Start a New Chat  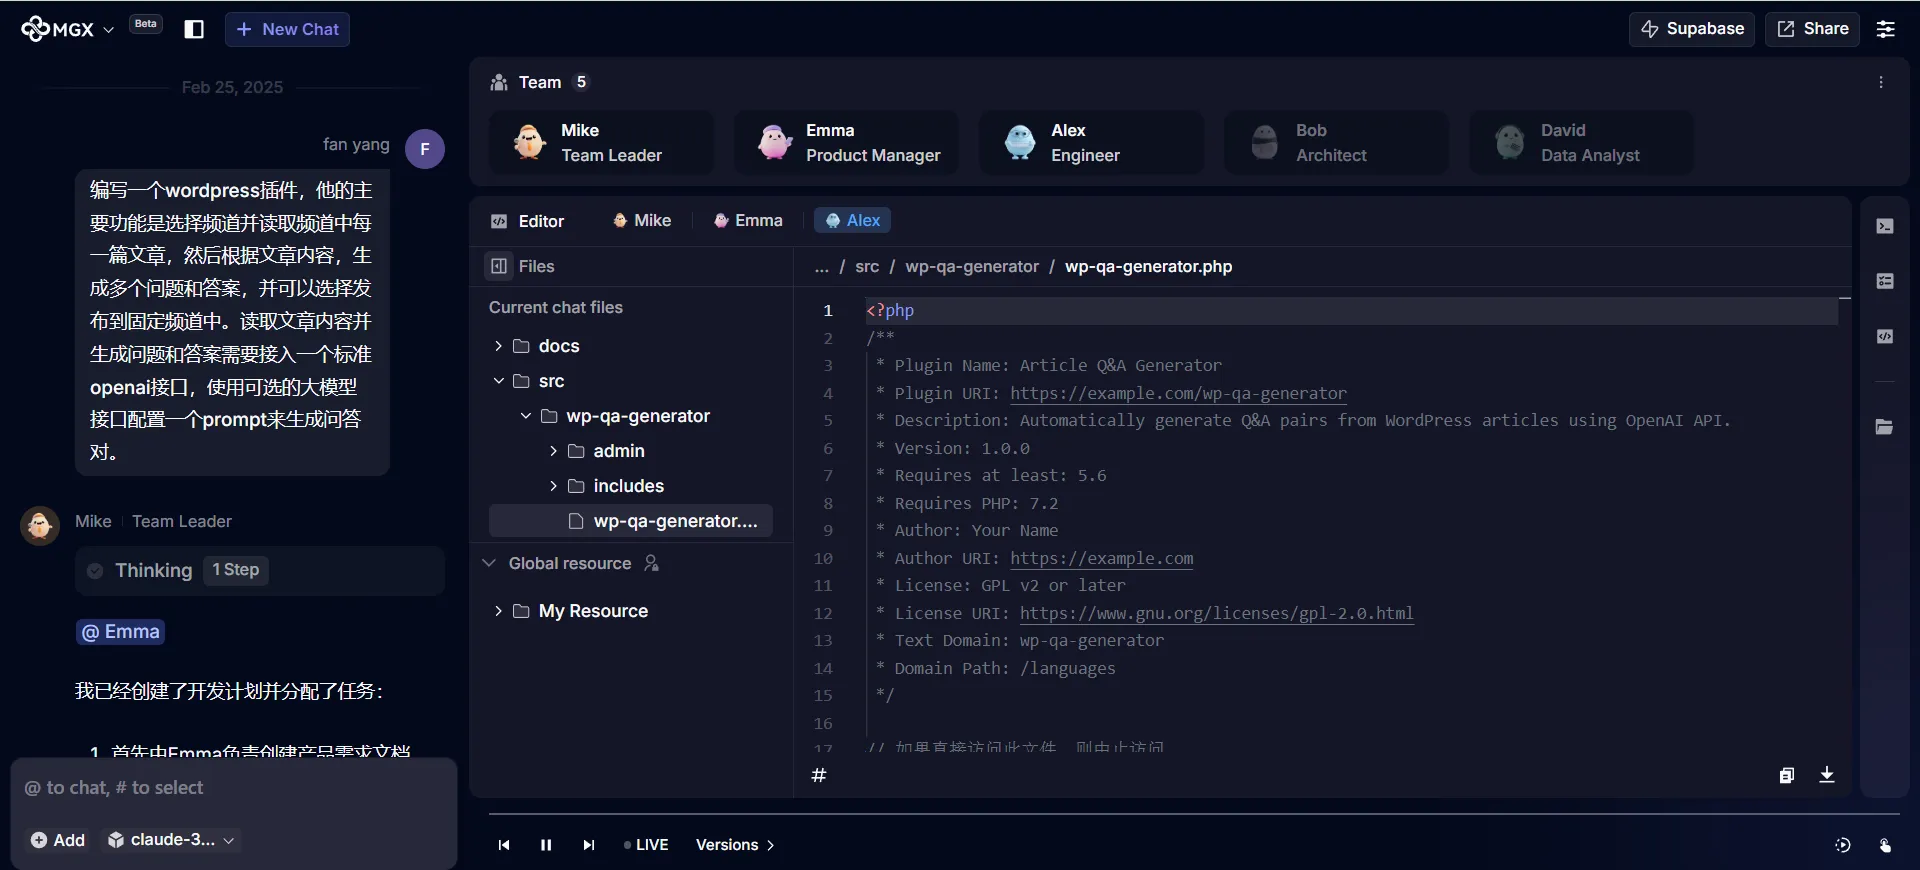pyautogui.click(x=287, y=29)
